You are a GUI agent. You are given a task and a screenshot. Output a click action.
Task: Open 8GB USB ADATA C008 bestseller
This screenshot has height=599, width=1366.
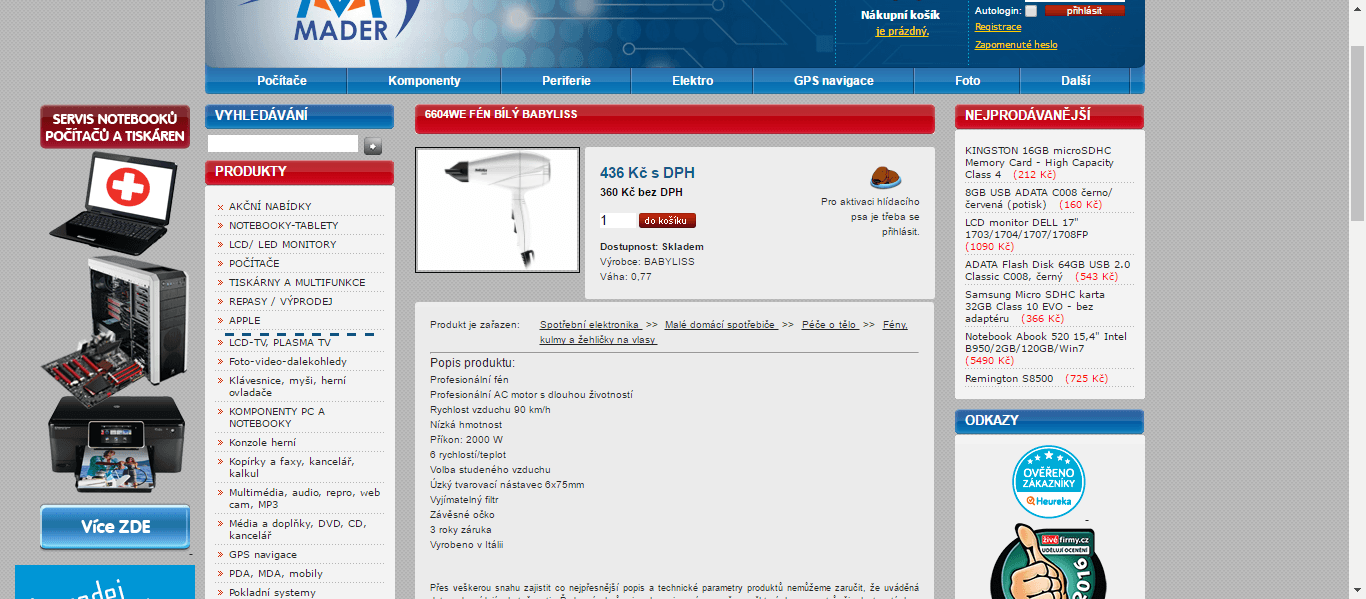coord(1038,198)
